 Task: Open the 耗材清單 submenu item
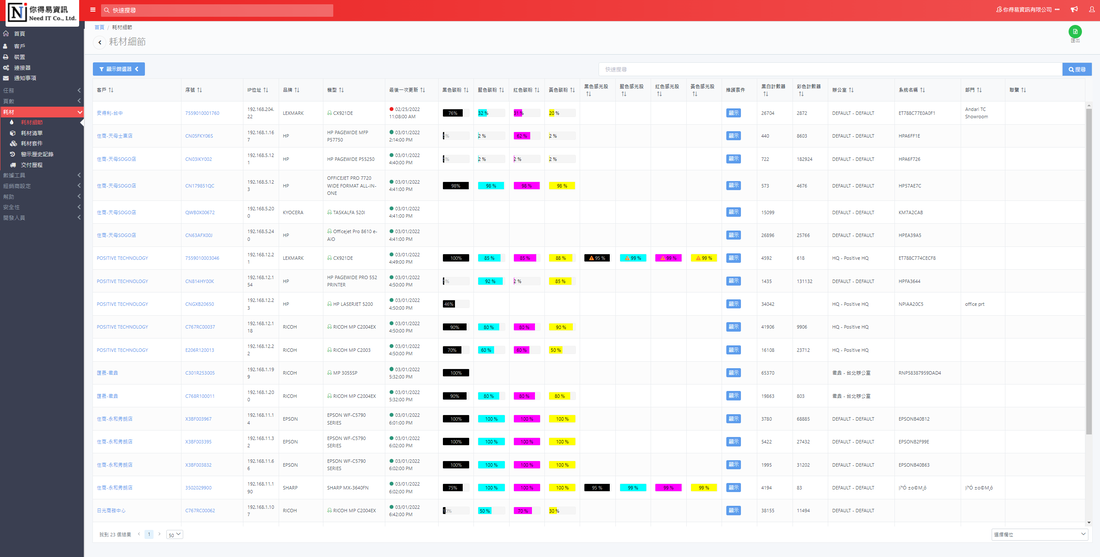32,132
